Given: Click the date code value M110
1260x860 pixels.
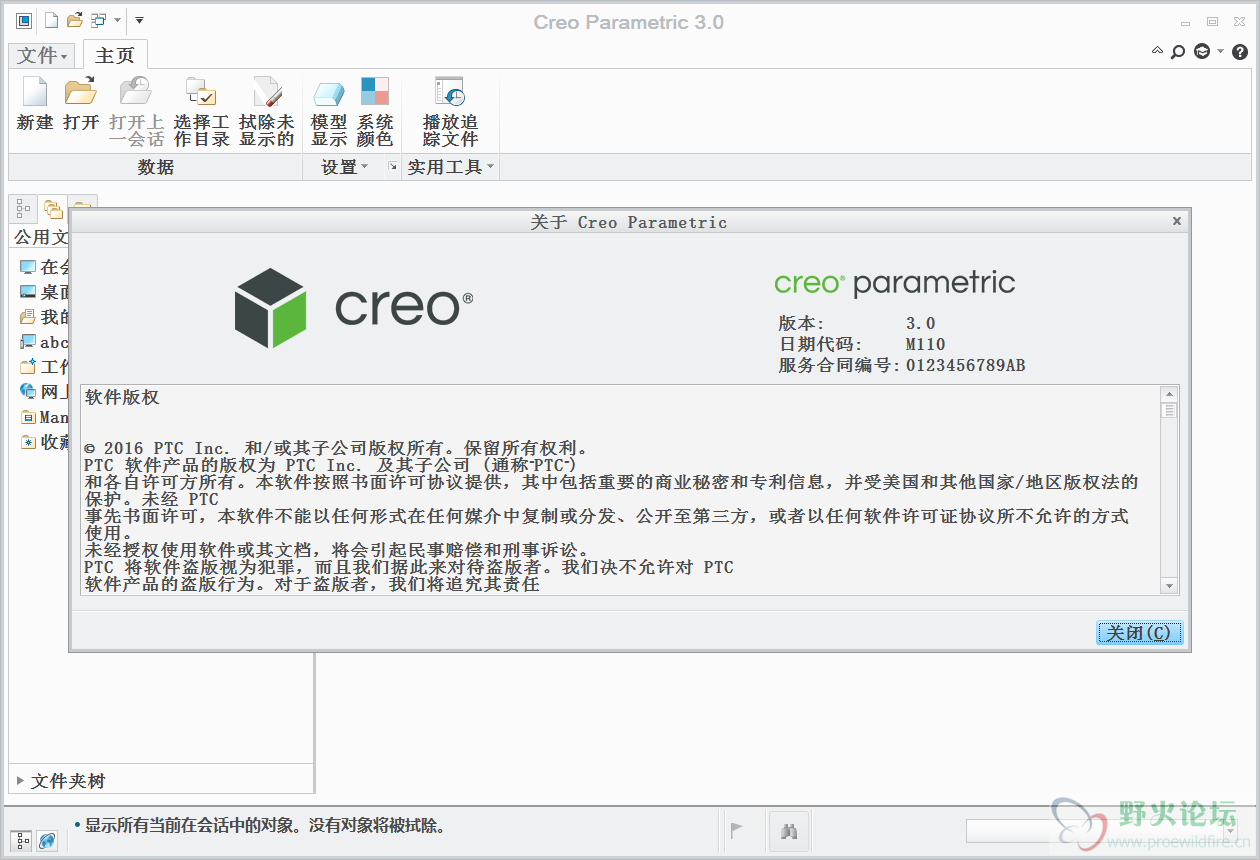Looking at the screenshot, I should pyautogui.click(x=925, y=344).
